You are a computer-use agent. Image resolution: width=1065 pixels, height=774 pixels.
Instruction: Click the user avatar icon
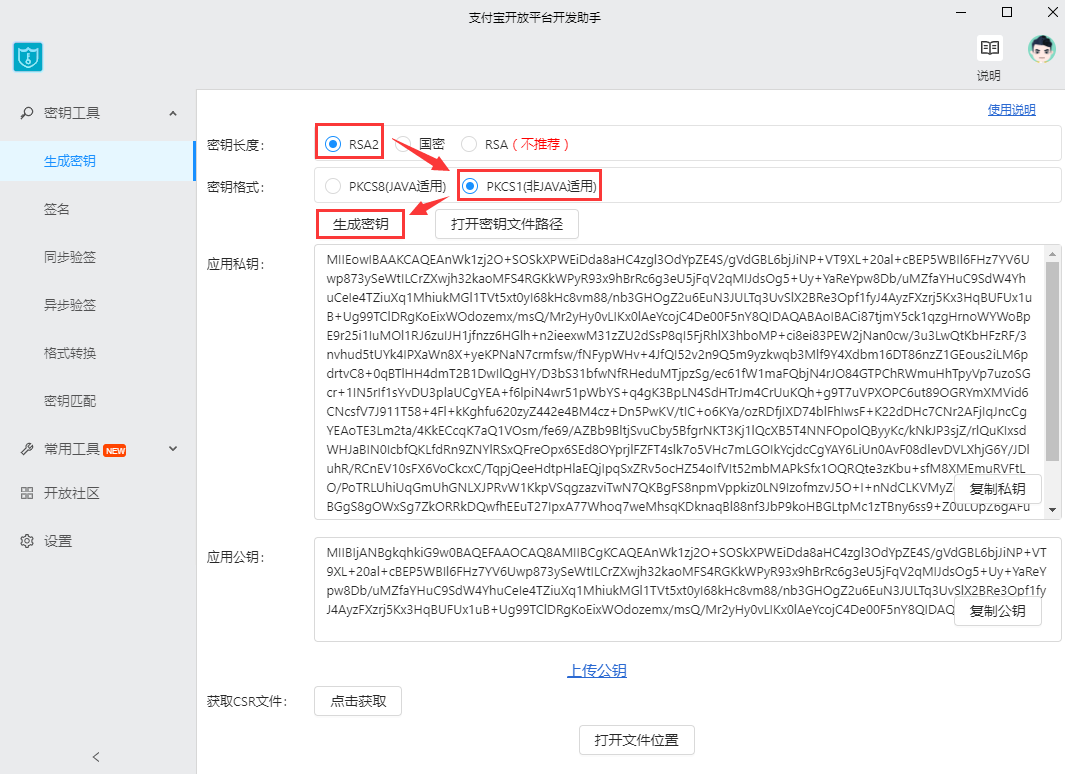(x=1042, y=48)
